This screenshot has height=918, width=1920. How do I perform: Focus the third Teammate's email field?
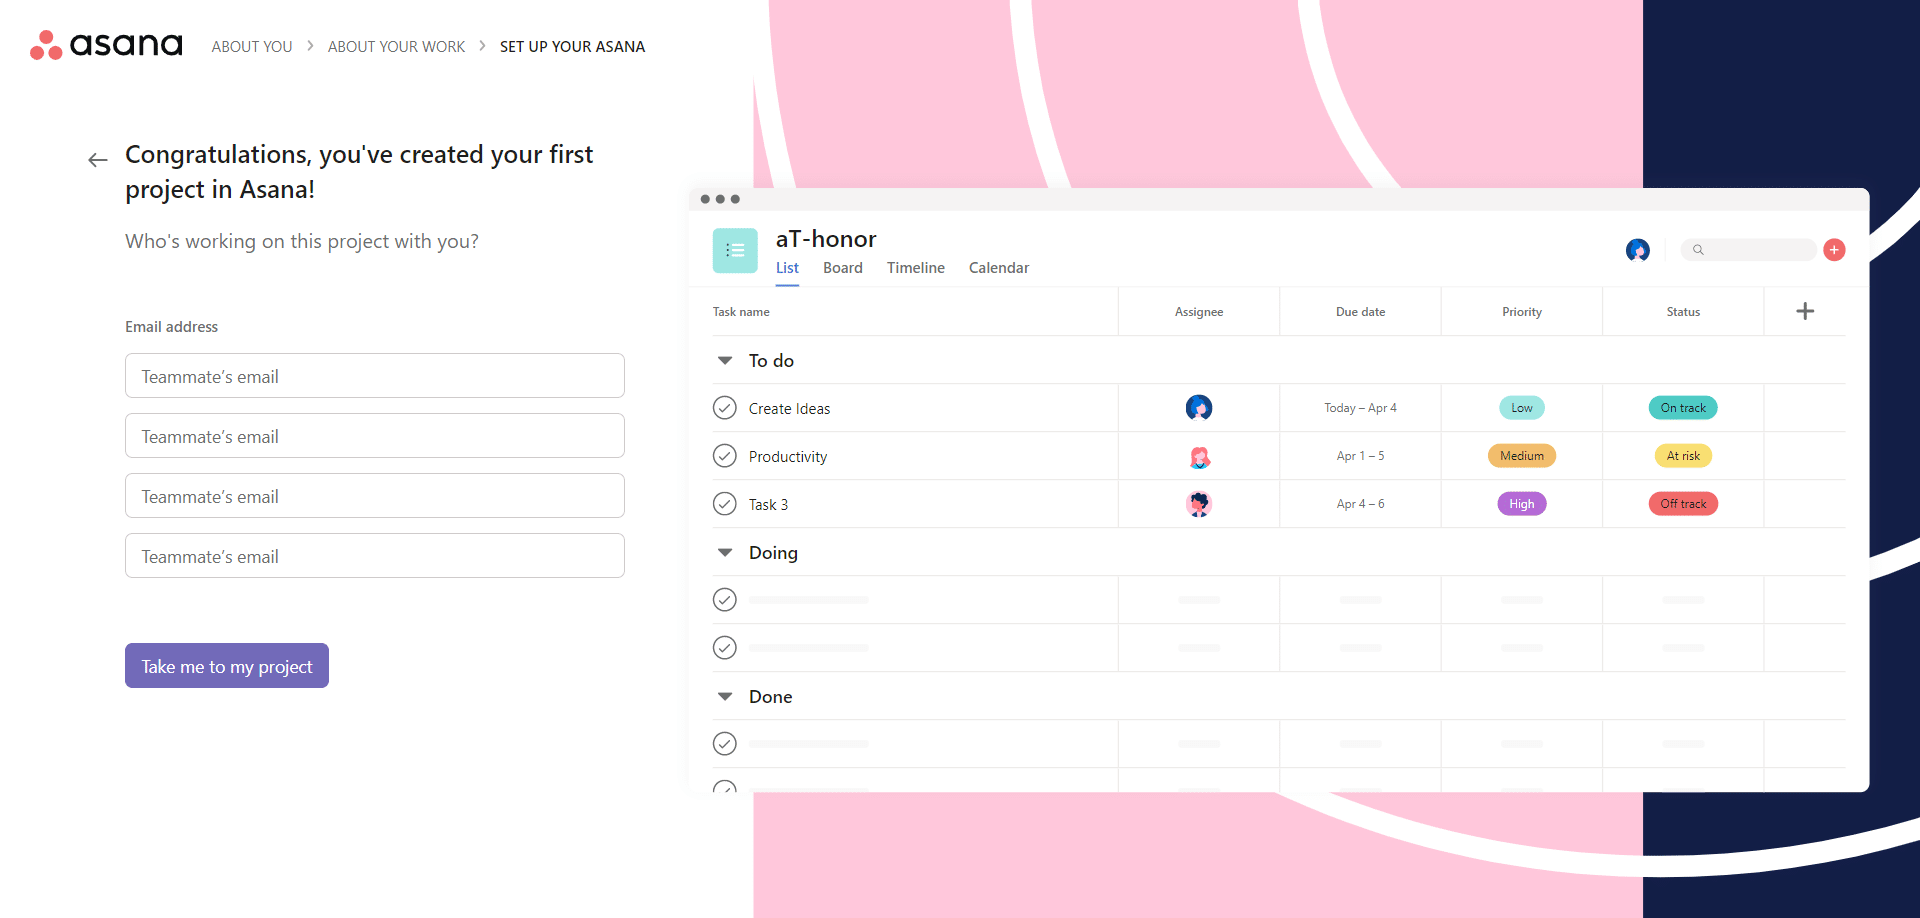[x=375, y=496]
